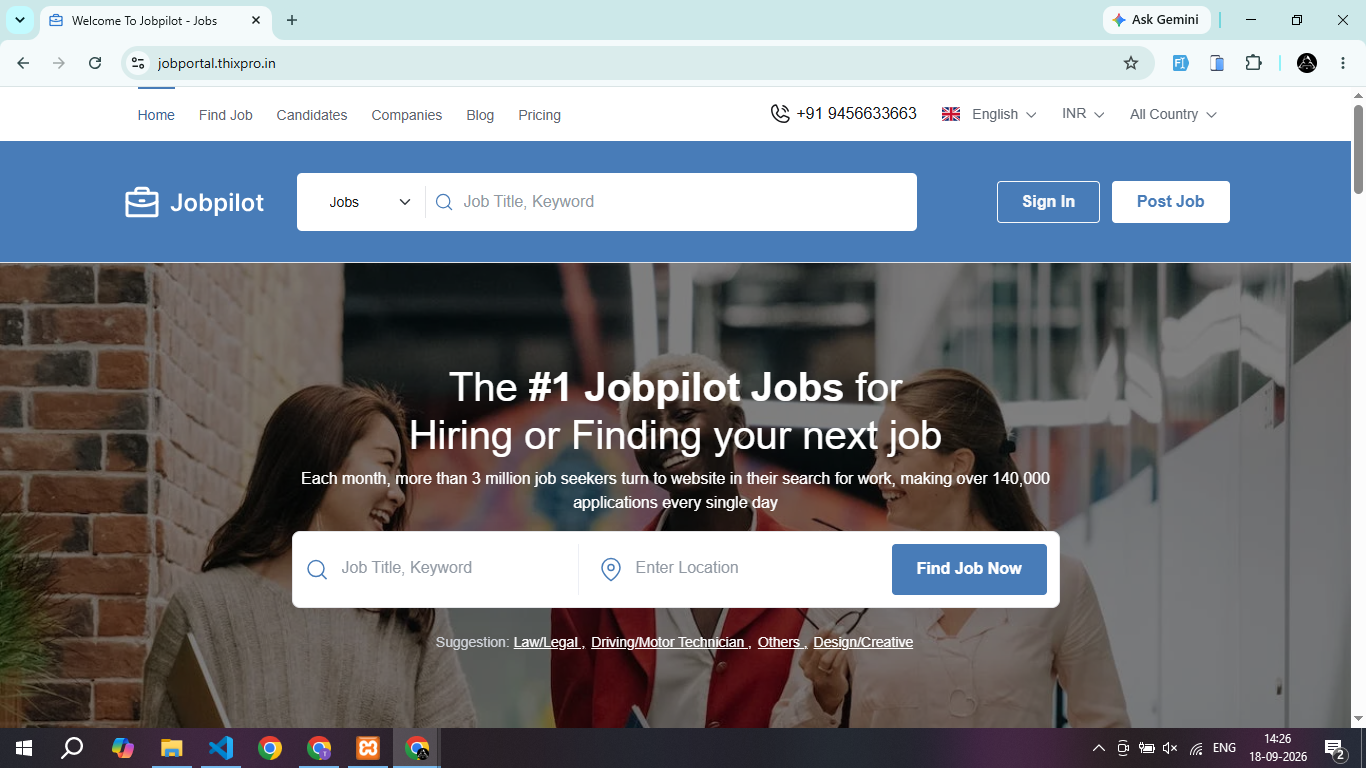Click the UK flag language icon

pos(951,114)
